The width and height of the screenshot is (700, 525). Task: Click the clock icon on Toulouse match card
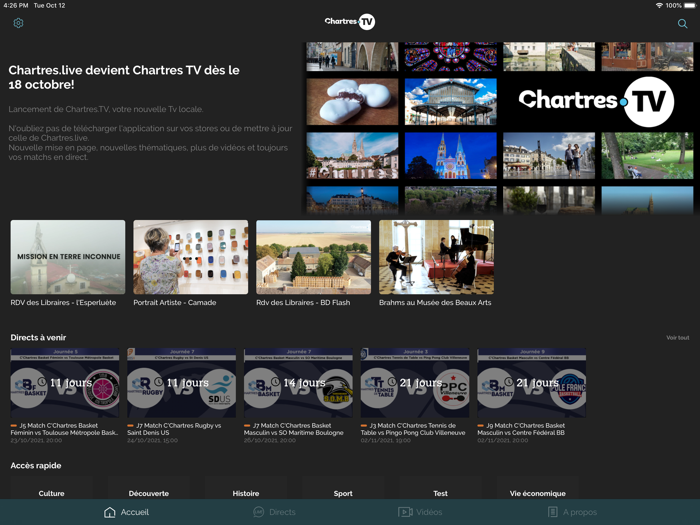[x=42, y=382]
